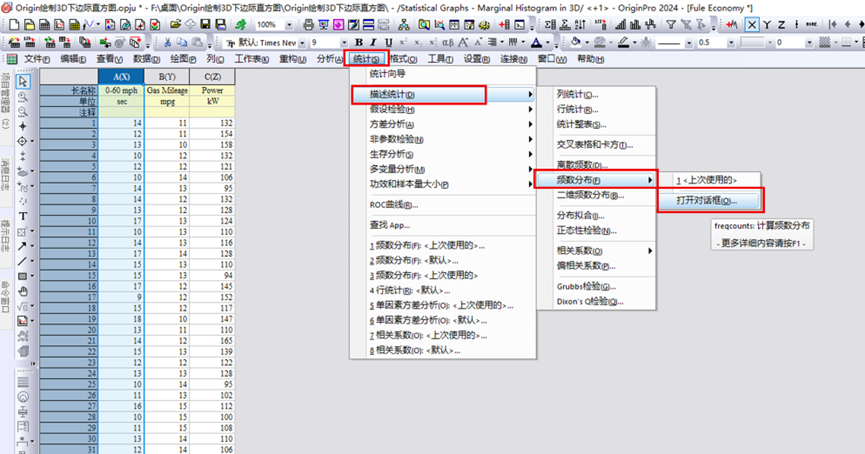Choose 打开对话框 menu item
Viewport: 865px width, 454px height.
[x=711, y=200]
